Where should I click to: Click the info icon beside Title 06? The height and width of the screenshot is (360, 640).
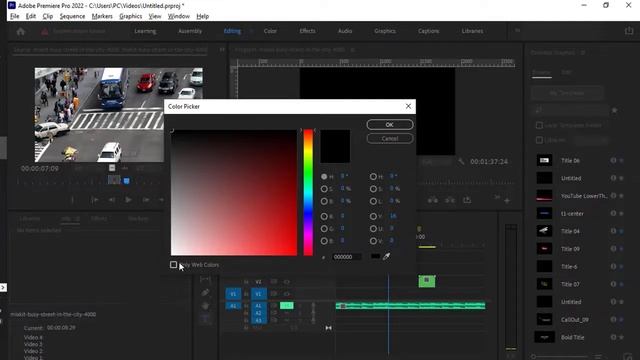[613, 160]
